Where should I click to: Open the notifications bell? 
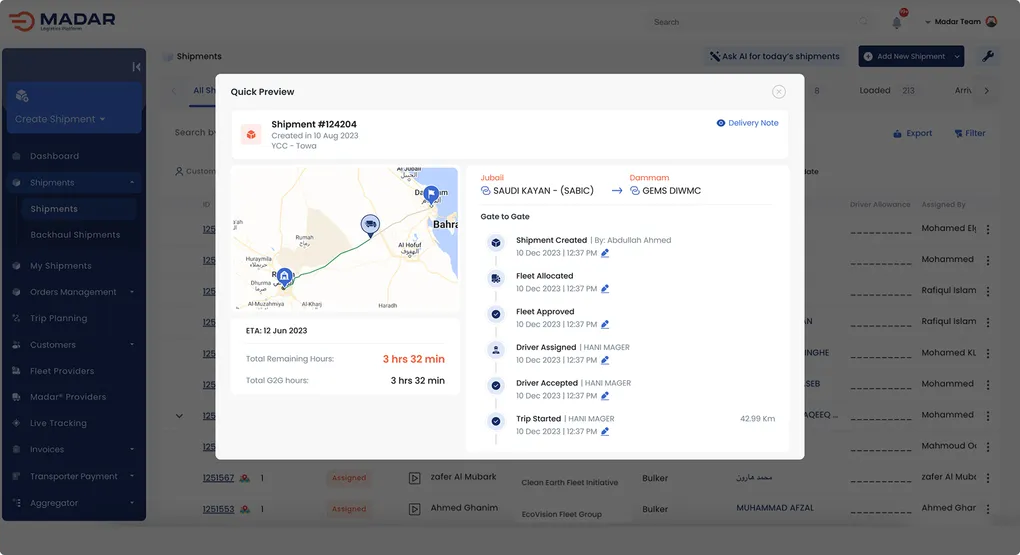(896, 22)
